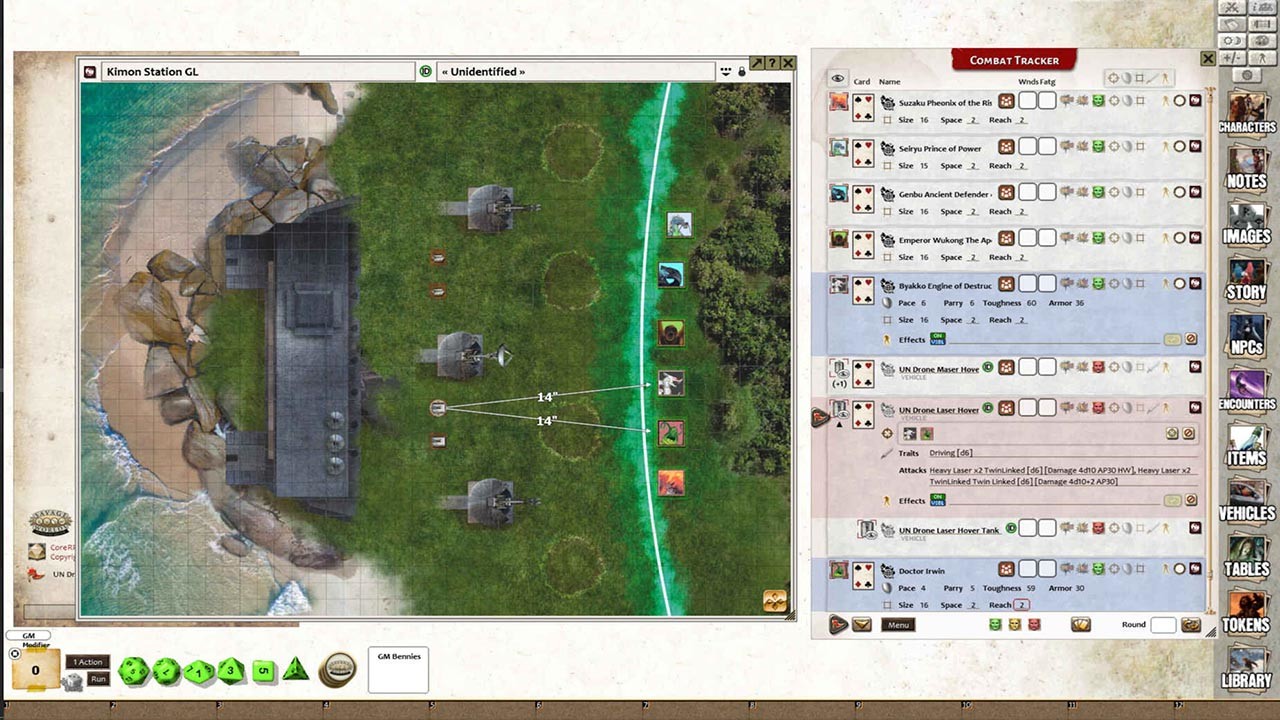The height and width of the screenshot is (720, 1280).
Task: Roll the green d4 die
Action: (x=295, y=670)
